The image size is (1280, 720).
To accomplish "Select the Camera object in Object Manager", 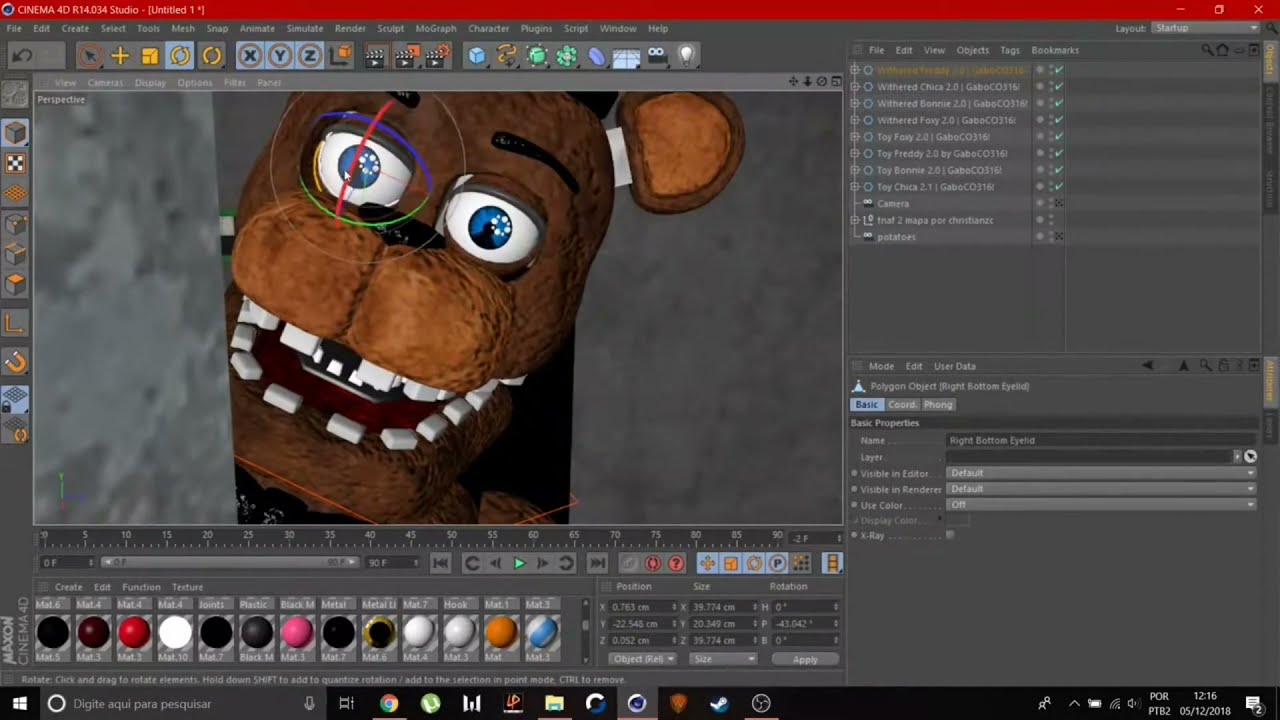I will 893,204.
